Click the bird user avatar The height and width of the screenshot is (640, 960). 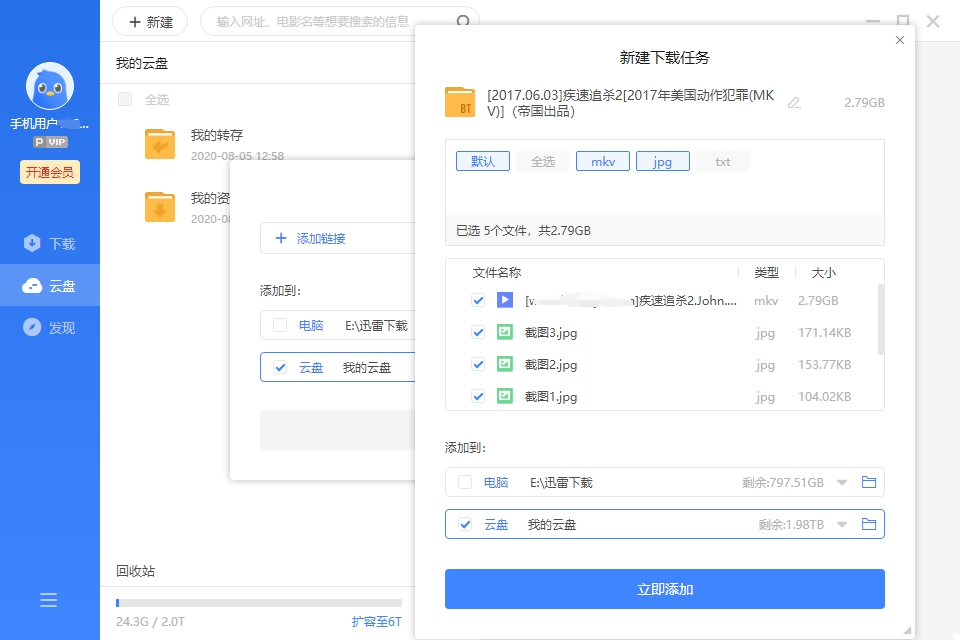pos(49,88)
